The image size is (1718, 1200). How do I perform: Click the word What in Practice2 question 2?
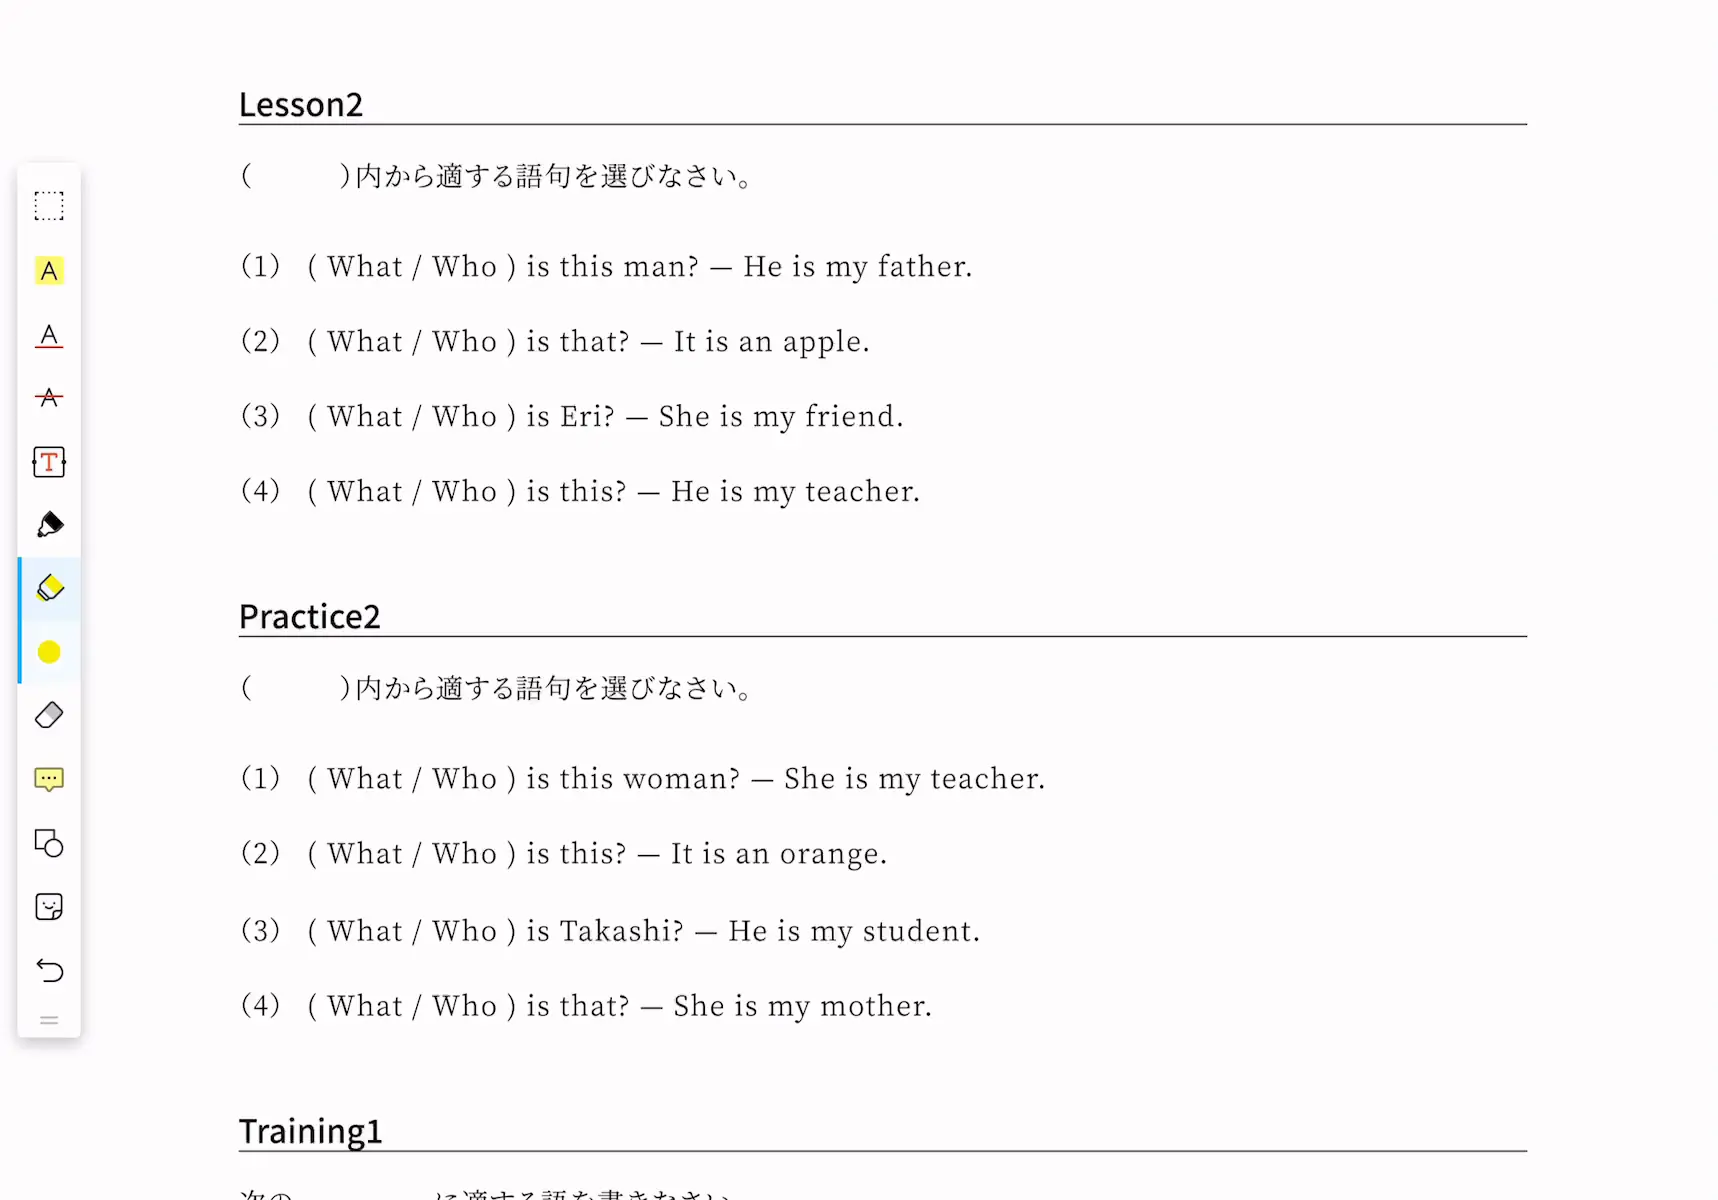click(x=365, y=853)
